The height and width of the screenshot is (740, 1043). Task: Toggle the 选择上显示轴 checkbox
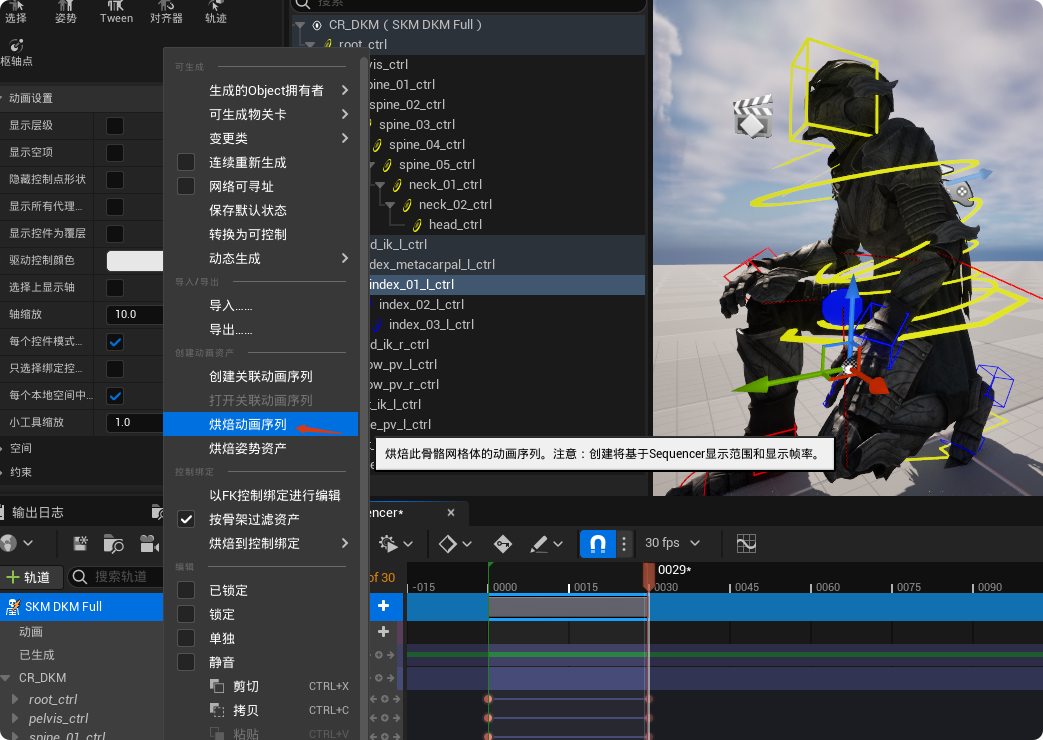(115, 287)
